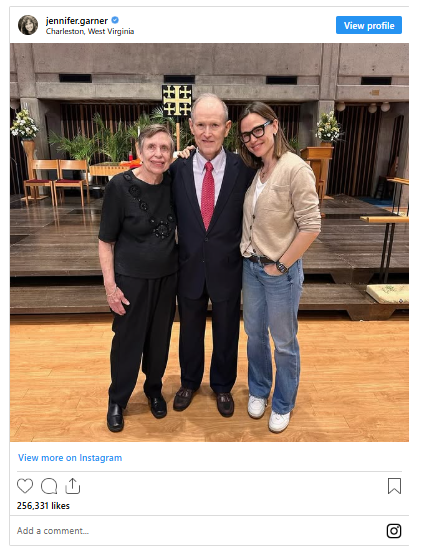
Task: Click the left flower arrangement in the photo
Action: [24, 124]
